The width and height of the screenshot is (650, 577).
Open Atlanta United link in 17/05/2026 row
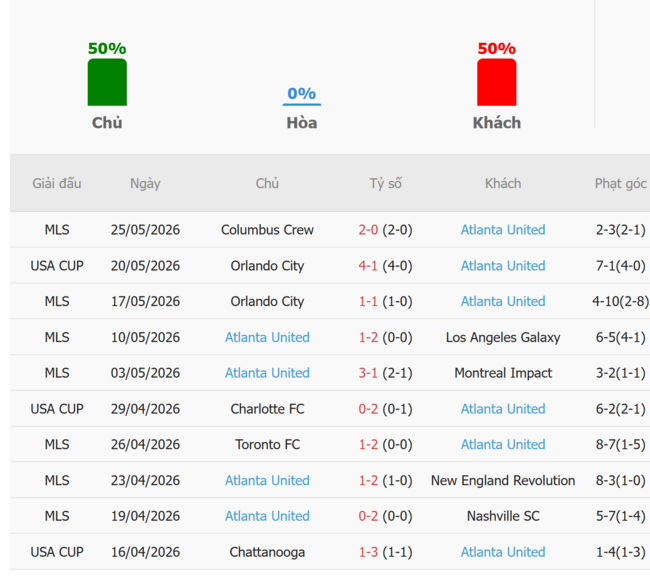click(503, 301)
